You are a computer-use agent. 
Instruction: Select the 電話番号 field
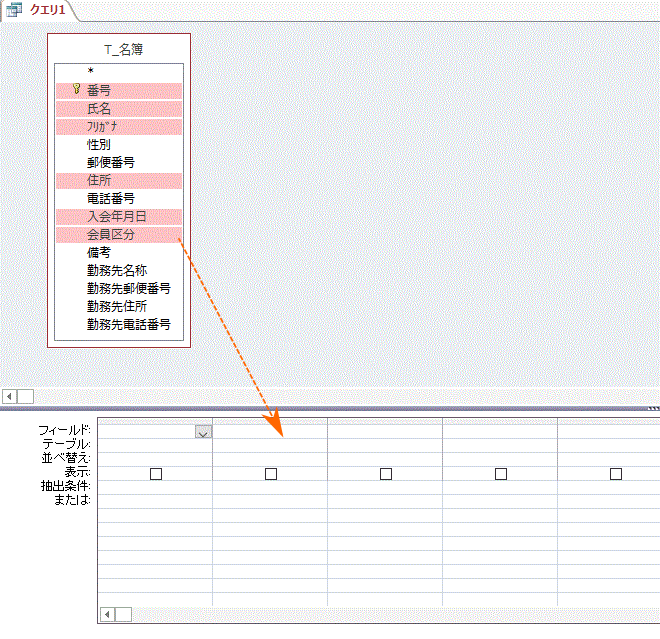coord(119,199)
